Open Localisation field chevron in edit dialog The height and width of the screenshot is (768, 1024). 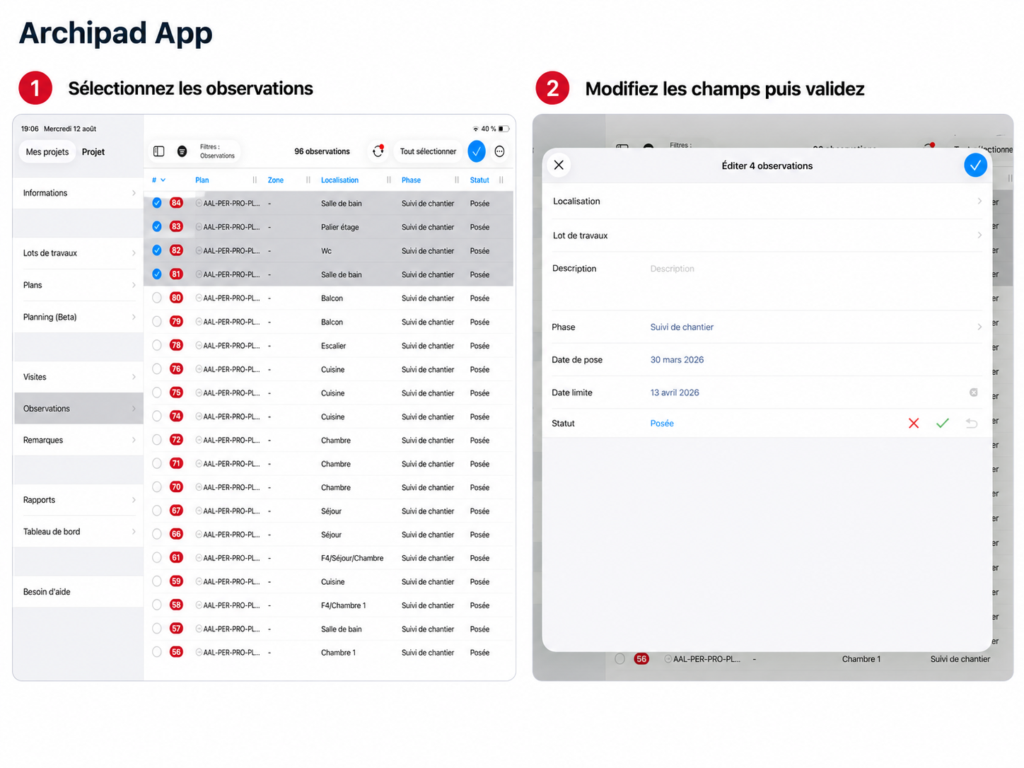point(979,201)
